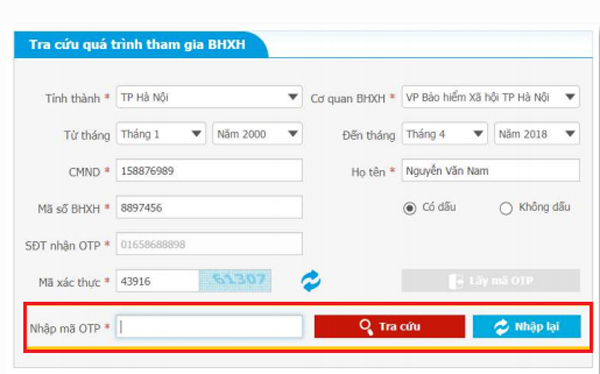Focus the Họ tên input field
The width and height of the screenshot is (600, 374).
tap(491, 170)
